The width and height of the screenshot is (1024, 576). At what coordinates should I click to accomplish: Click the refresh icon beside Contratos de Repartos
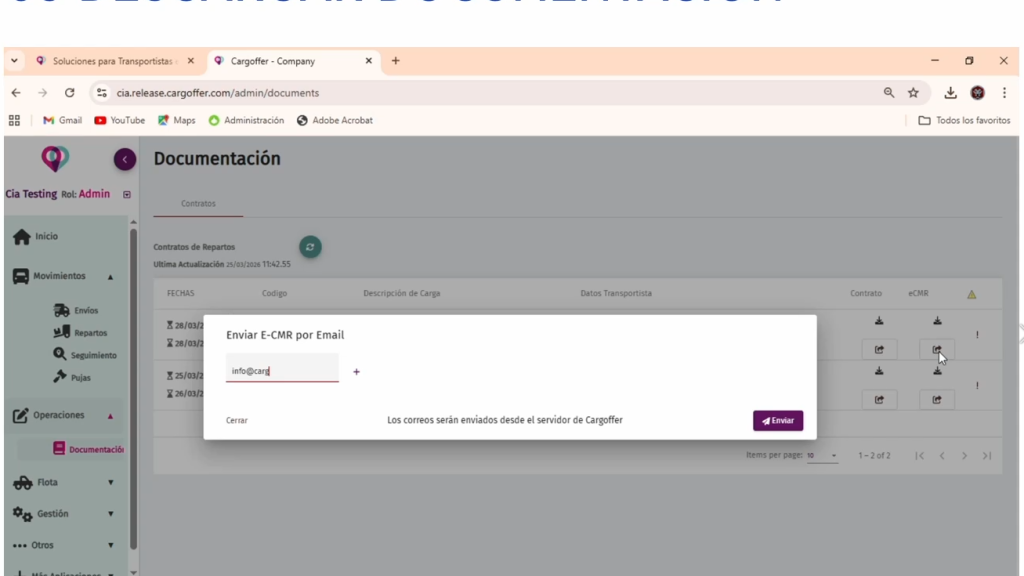coord(311,247)
